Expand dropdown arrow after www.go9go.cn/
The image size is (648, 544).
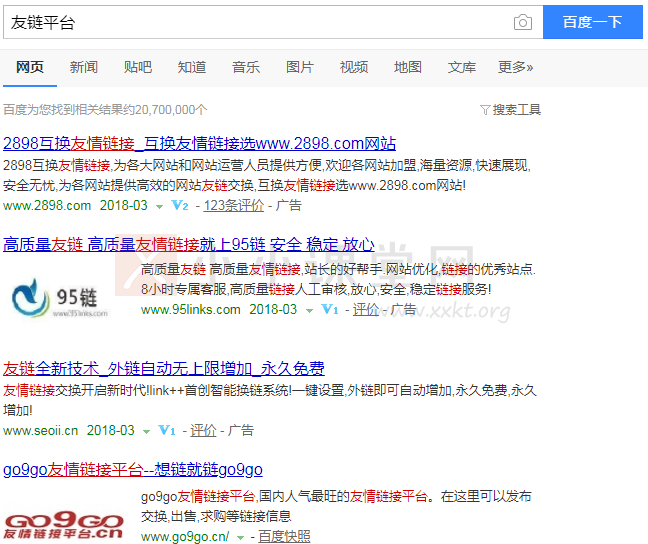click(x=240, y=537)
